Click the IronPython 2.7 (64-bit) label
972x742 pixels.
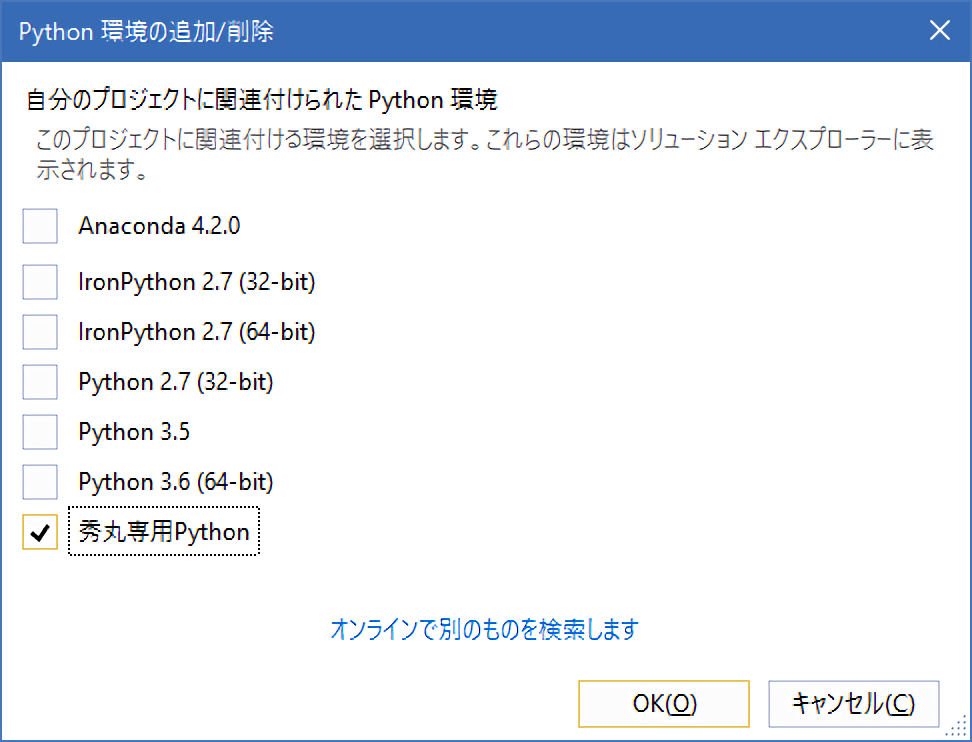pos(197,331)
